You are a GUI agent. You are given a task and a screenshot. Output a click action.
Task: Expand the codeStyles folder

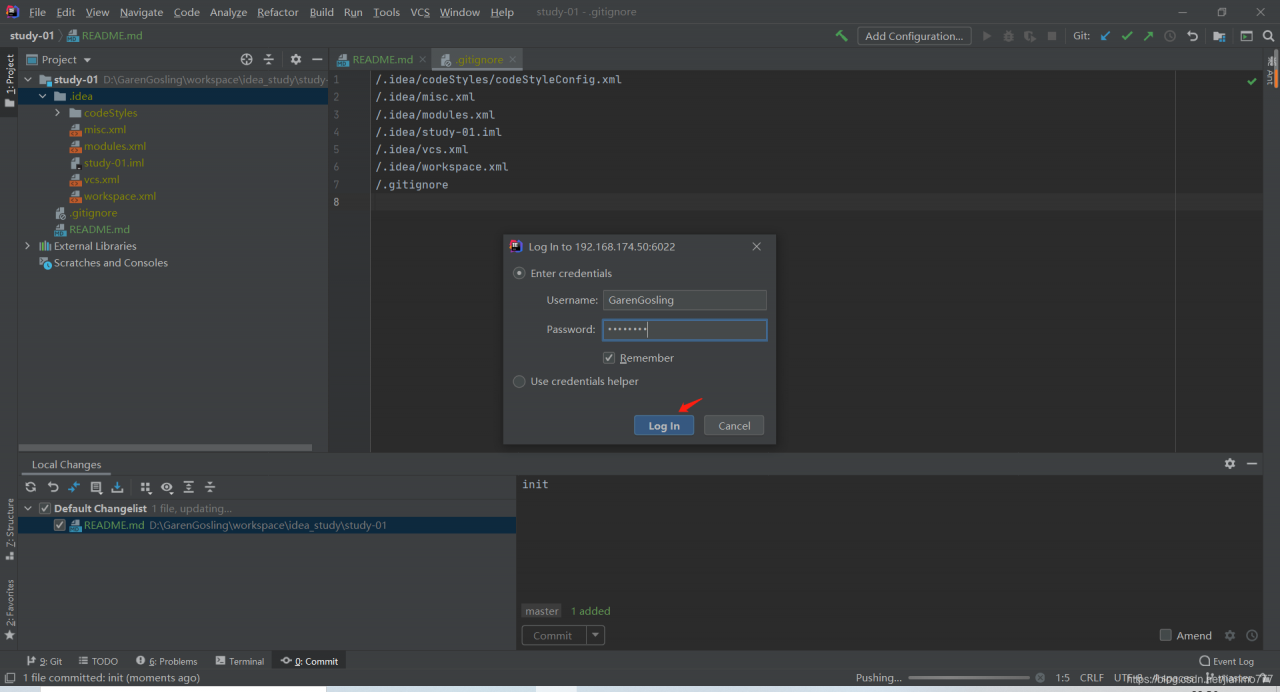[x=58, y=113]
